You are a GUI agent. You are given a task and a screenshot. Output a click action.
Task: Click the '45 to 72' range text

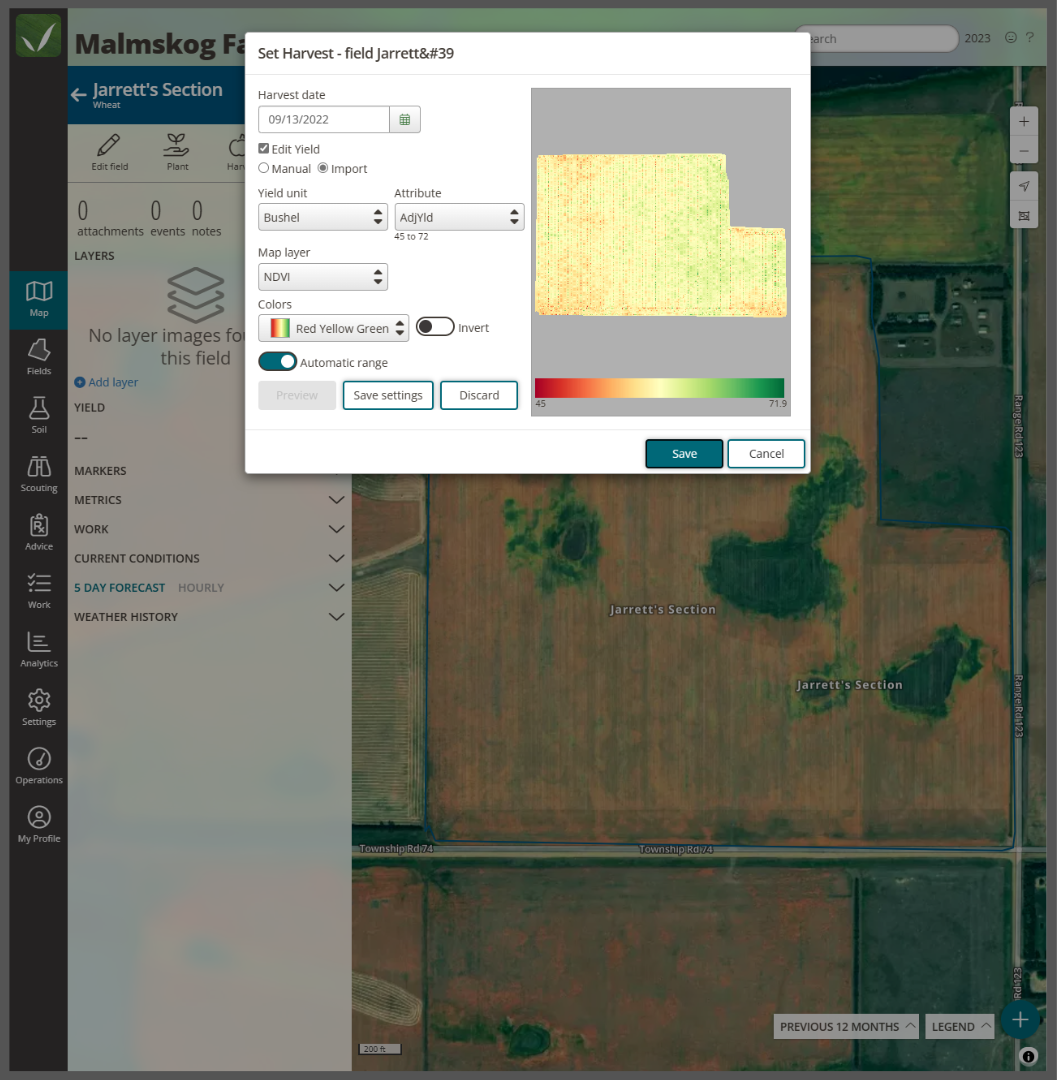tap(411, 236)
